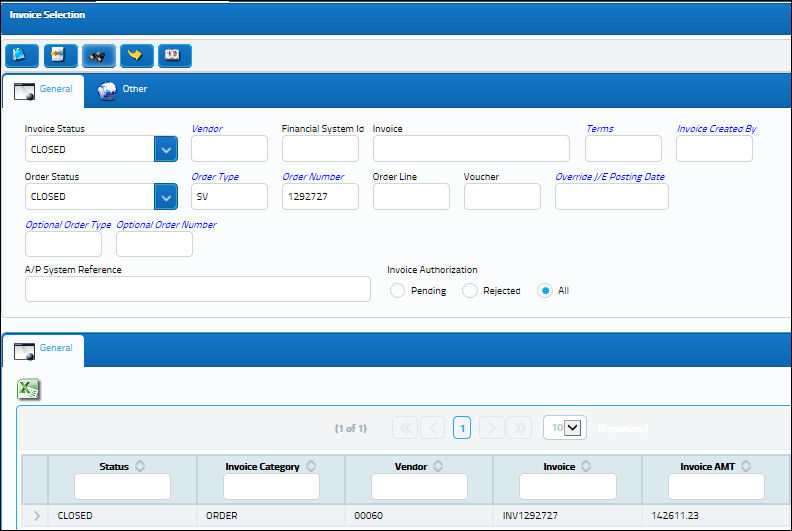Image resolution: width=792 pixels, height=531 pixels.
Task: Click vendor 00060 cell
Action: pos(368,515)
